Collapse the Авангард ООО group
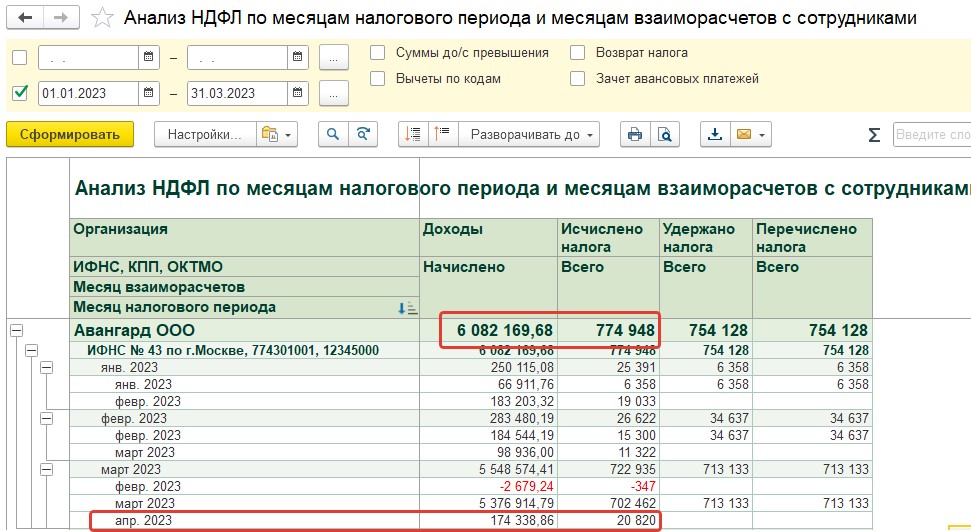Viewport: 971px width, 532px height. [17, 331]
